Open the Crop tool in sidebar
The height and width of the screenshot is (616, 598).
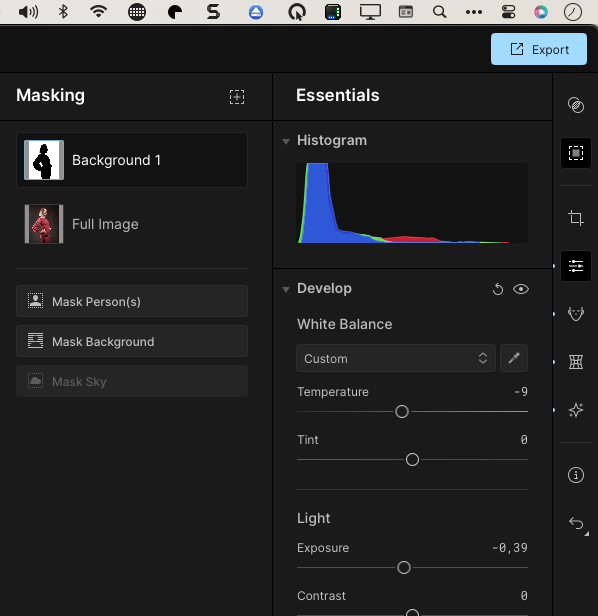point(576,218)
